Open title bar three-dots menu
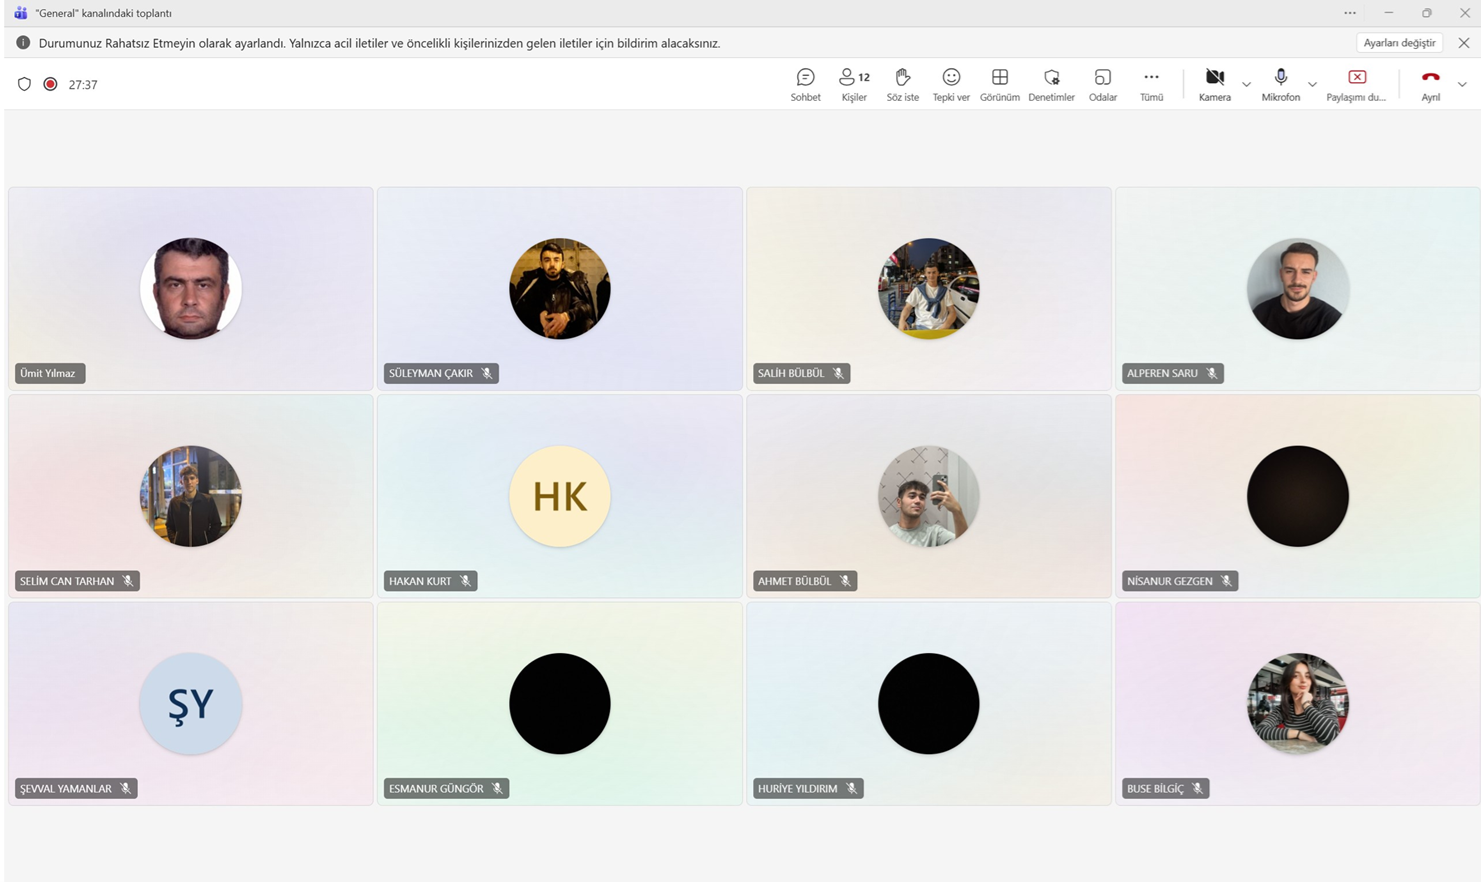This screenshot has height=882, width=1481. (1350, 13)
